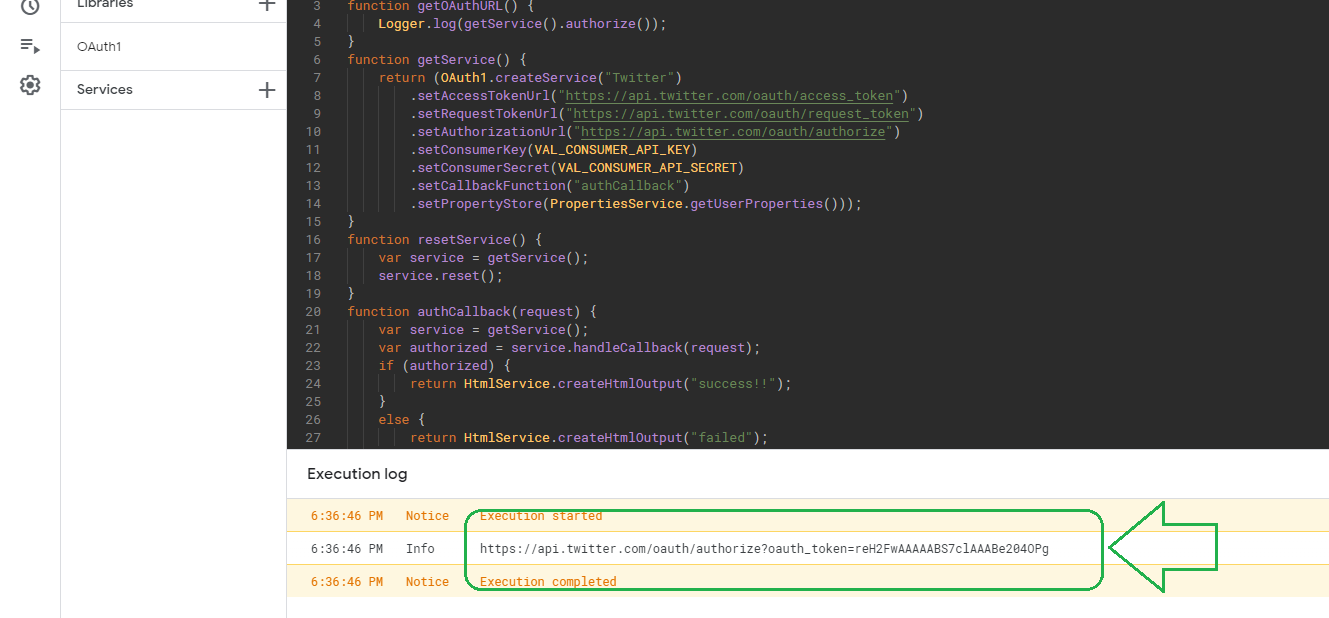Click the 6:36:46 PM timestamp on the Info row
The height and width of the screenshot is (618, 1329).
347,548
